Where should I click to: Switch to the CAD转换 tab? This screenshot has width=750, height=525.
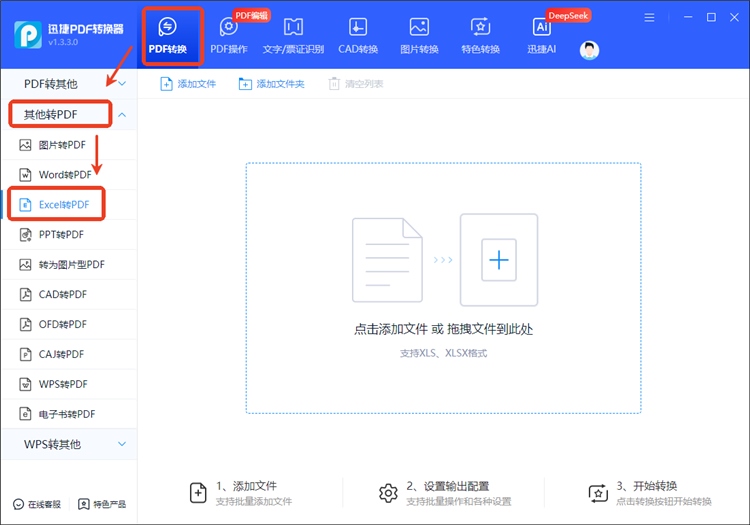[x=358, y=36]
